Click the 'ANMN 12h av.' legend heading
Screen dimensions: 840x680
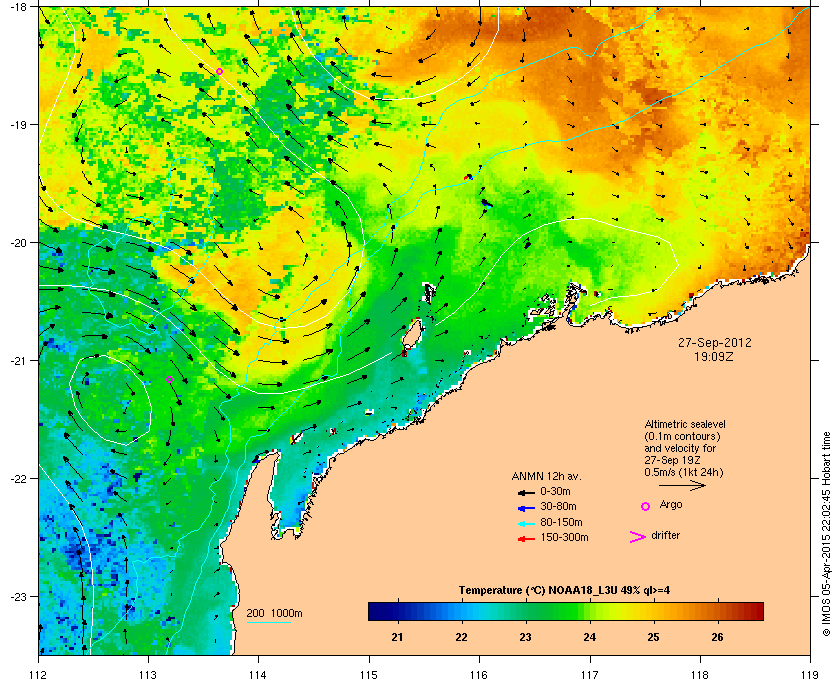point(546,476)
